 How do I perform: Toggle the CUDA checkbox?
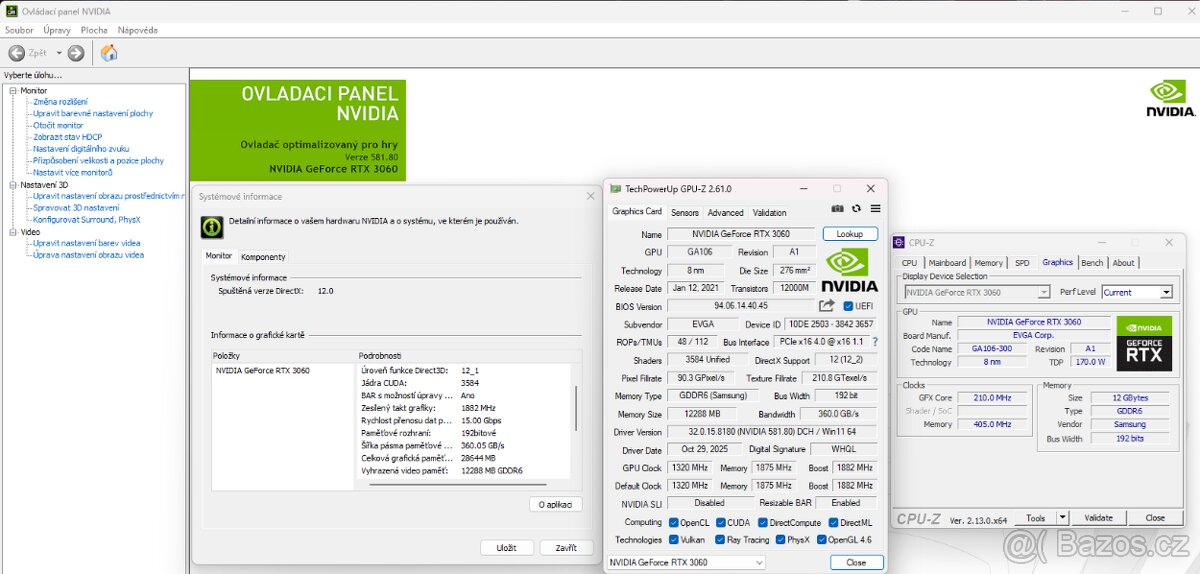click(719, 522)
